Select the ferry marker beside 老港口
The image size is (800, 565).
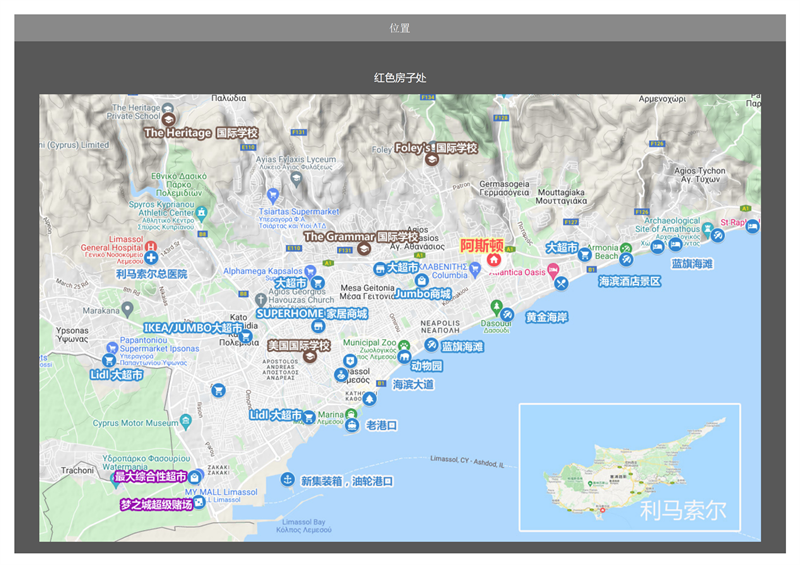pos(352,425)
